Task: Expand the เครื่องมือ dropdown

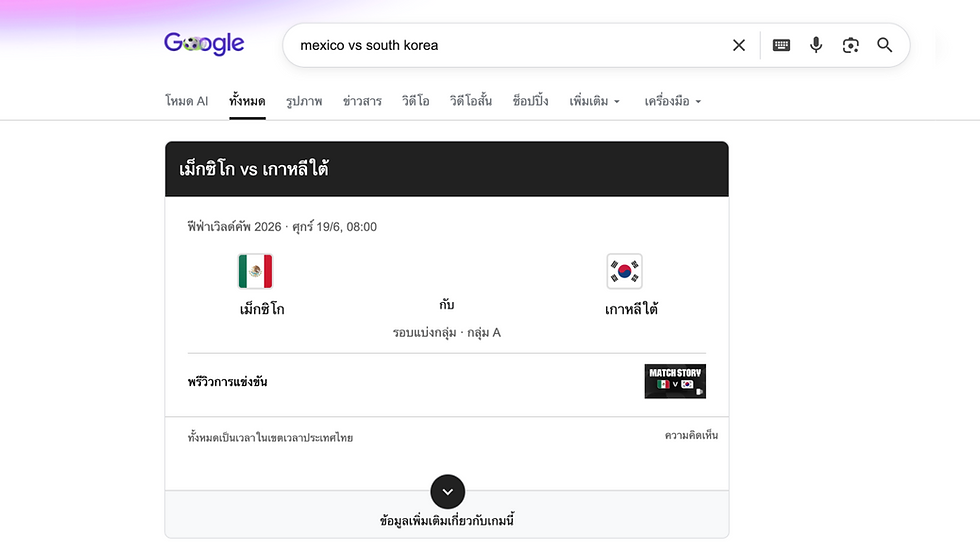Action: pos(672,101)
